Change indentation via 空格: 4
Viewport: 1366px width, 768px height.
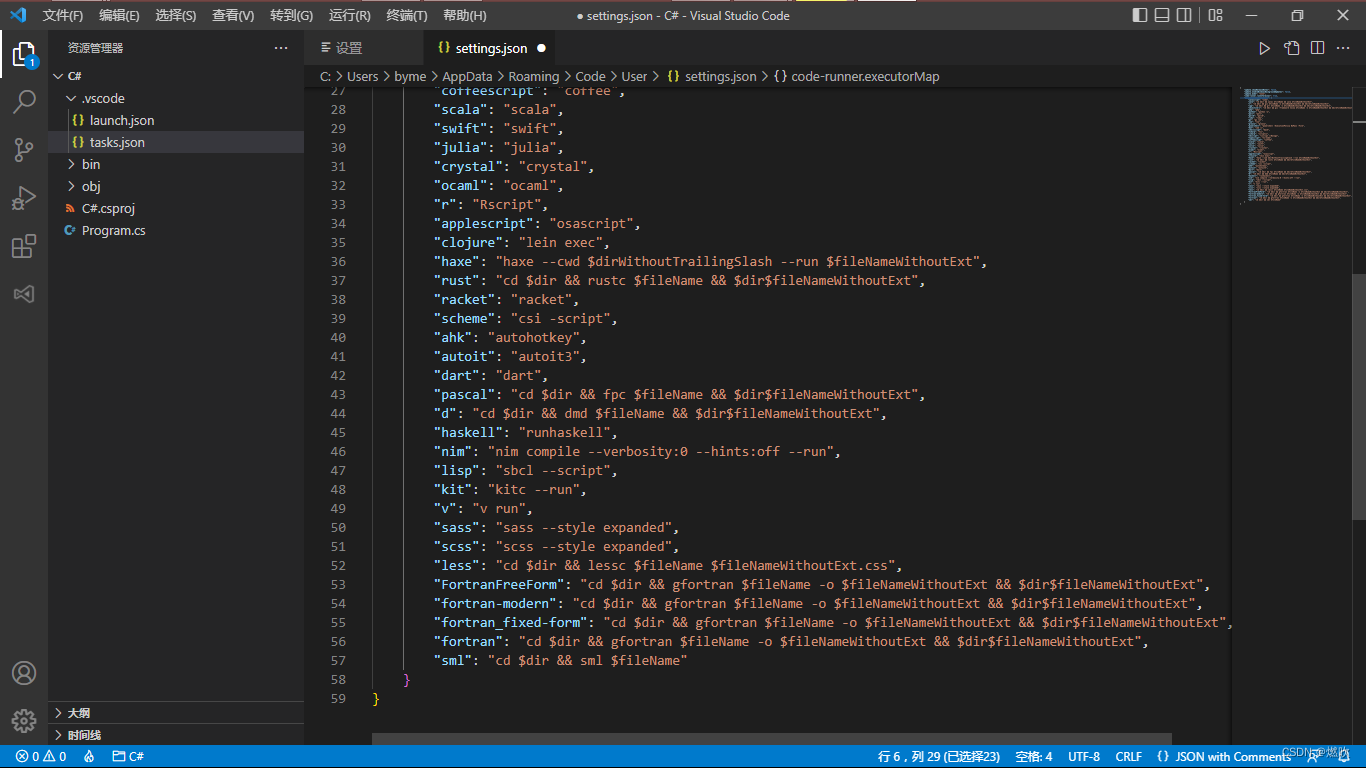1034,757
